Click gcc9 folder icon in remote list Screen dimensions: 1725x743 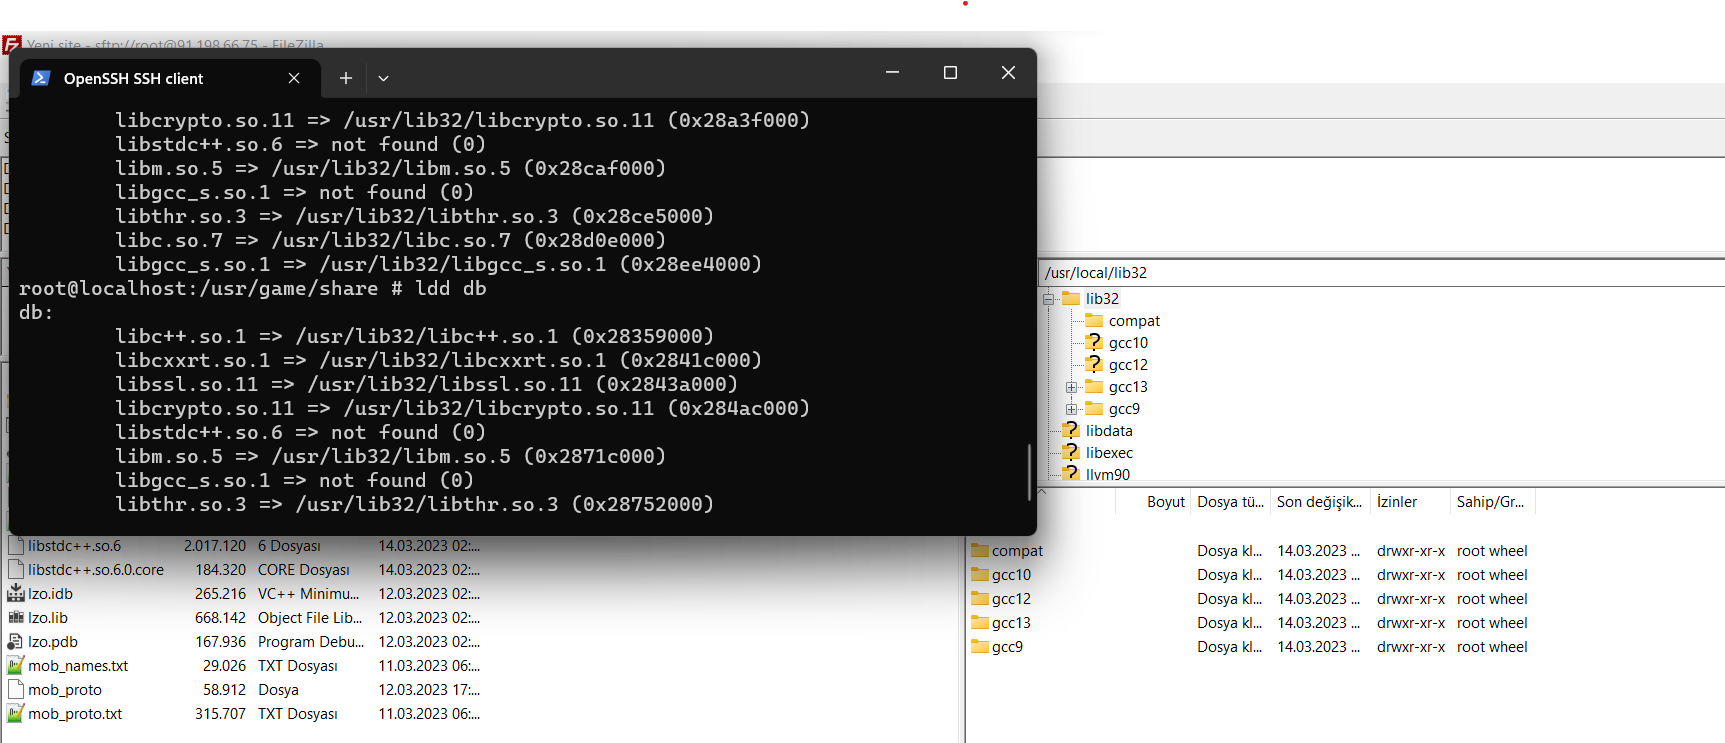[980, 647]
